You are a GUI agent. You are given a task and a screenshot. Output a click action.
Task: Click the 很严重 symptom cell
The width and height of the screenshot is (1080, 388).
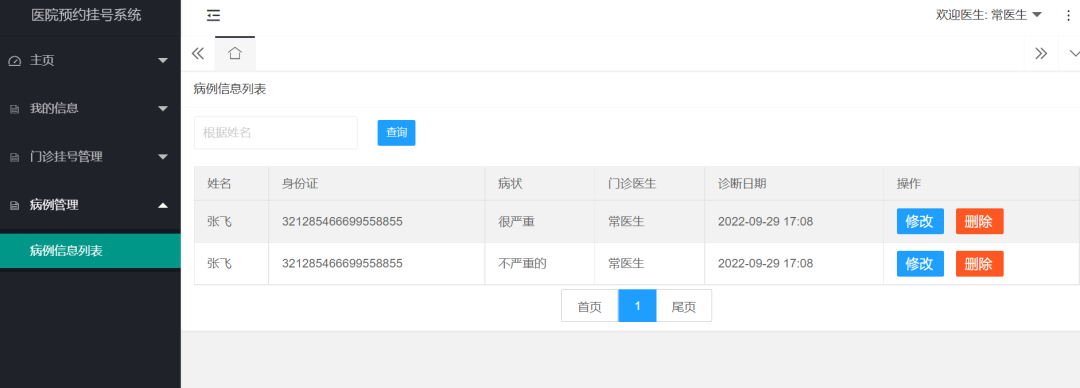tap(517, 222)
